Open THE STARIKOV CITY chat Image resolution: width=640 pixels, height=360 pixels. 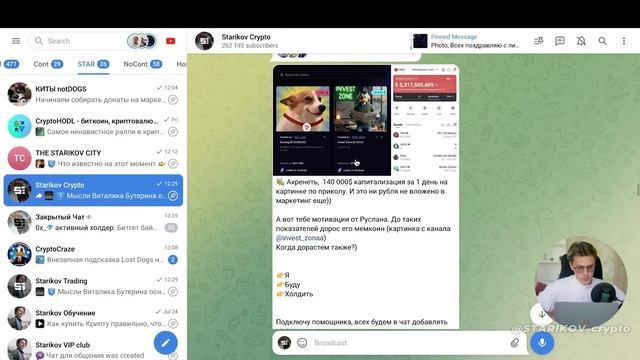pos(93,158)
